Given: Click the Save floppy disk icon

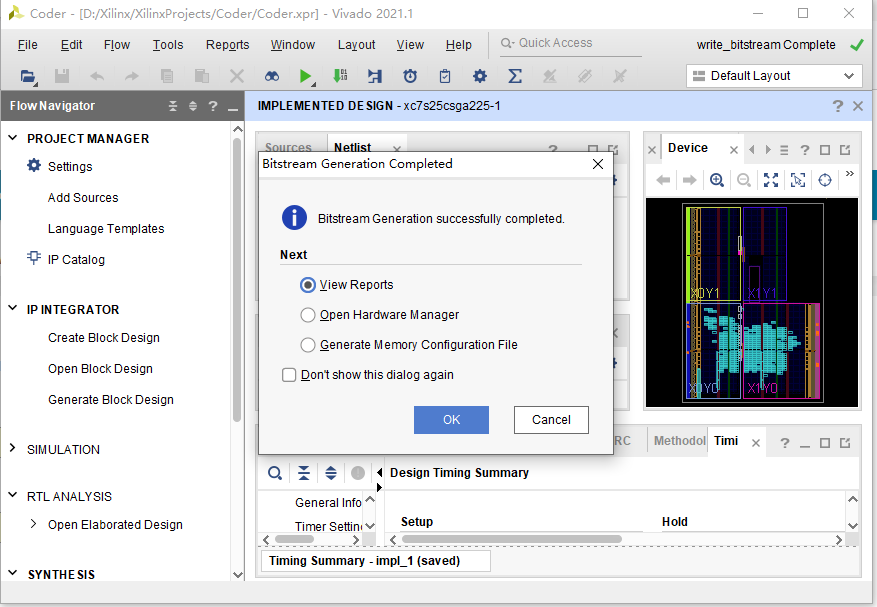Looking at the screenshot, I should [x=62, y=76].
